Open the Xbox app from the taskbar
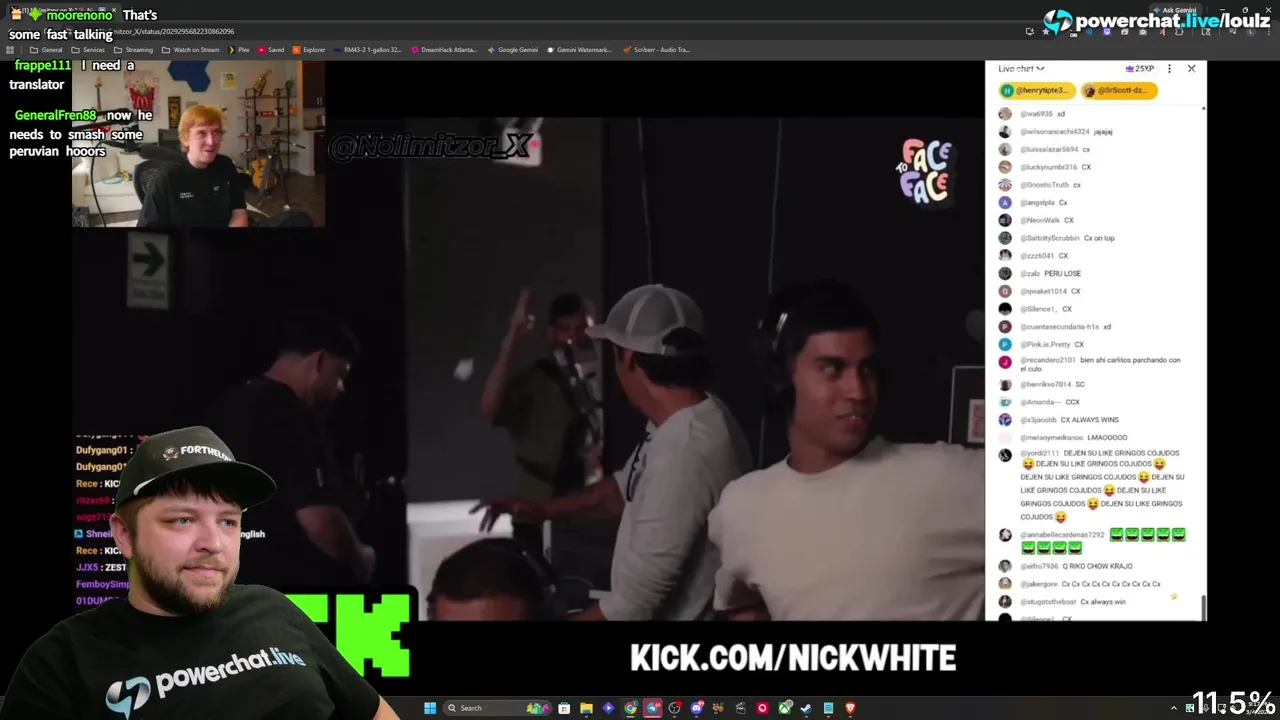This screenshot has width=1280, height=720. pos(785,708)
